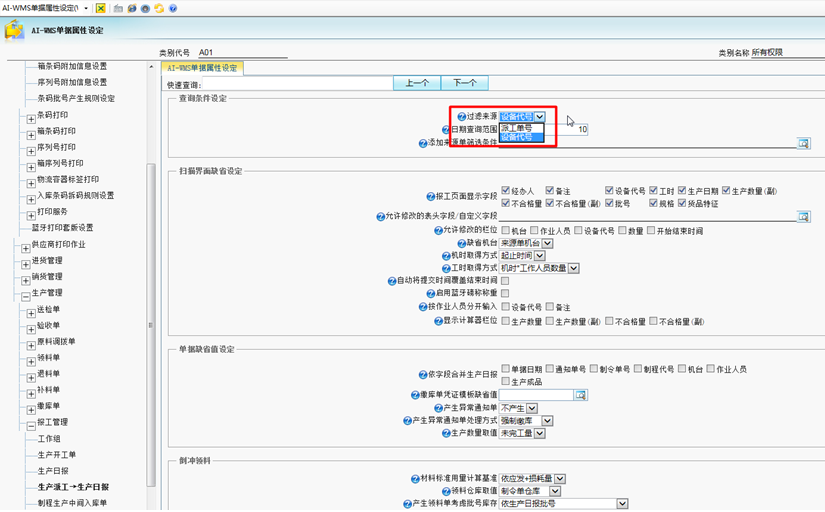The width and height of the screenshot is (825, 512).
Task: Open the 工时取得方式 dropdown
Action: pyautogui.click(x=574, y=268)
